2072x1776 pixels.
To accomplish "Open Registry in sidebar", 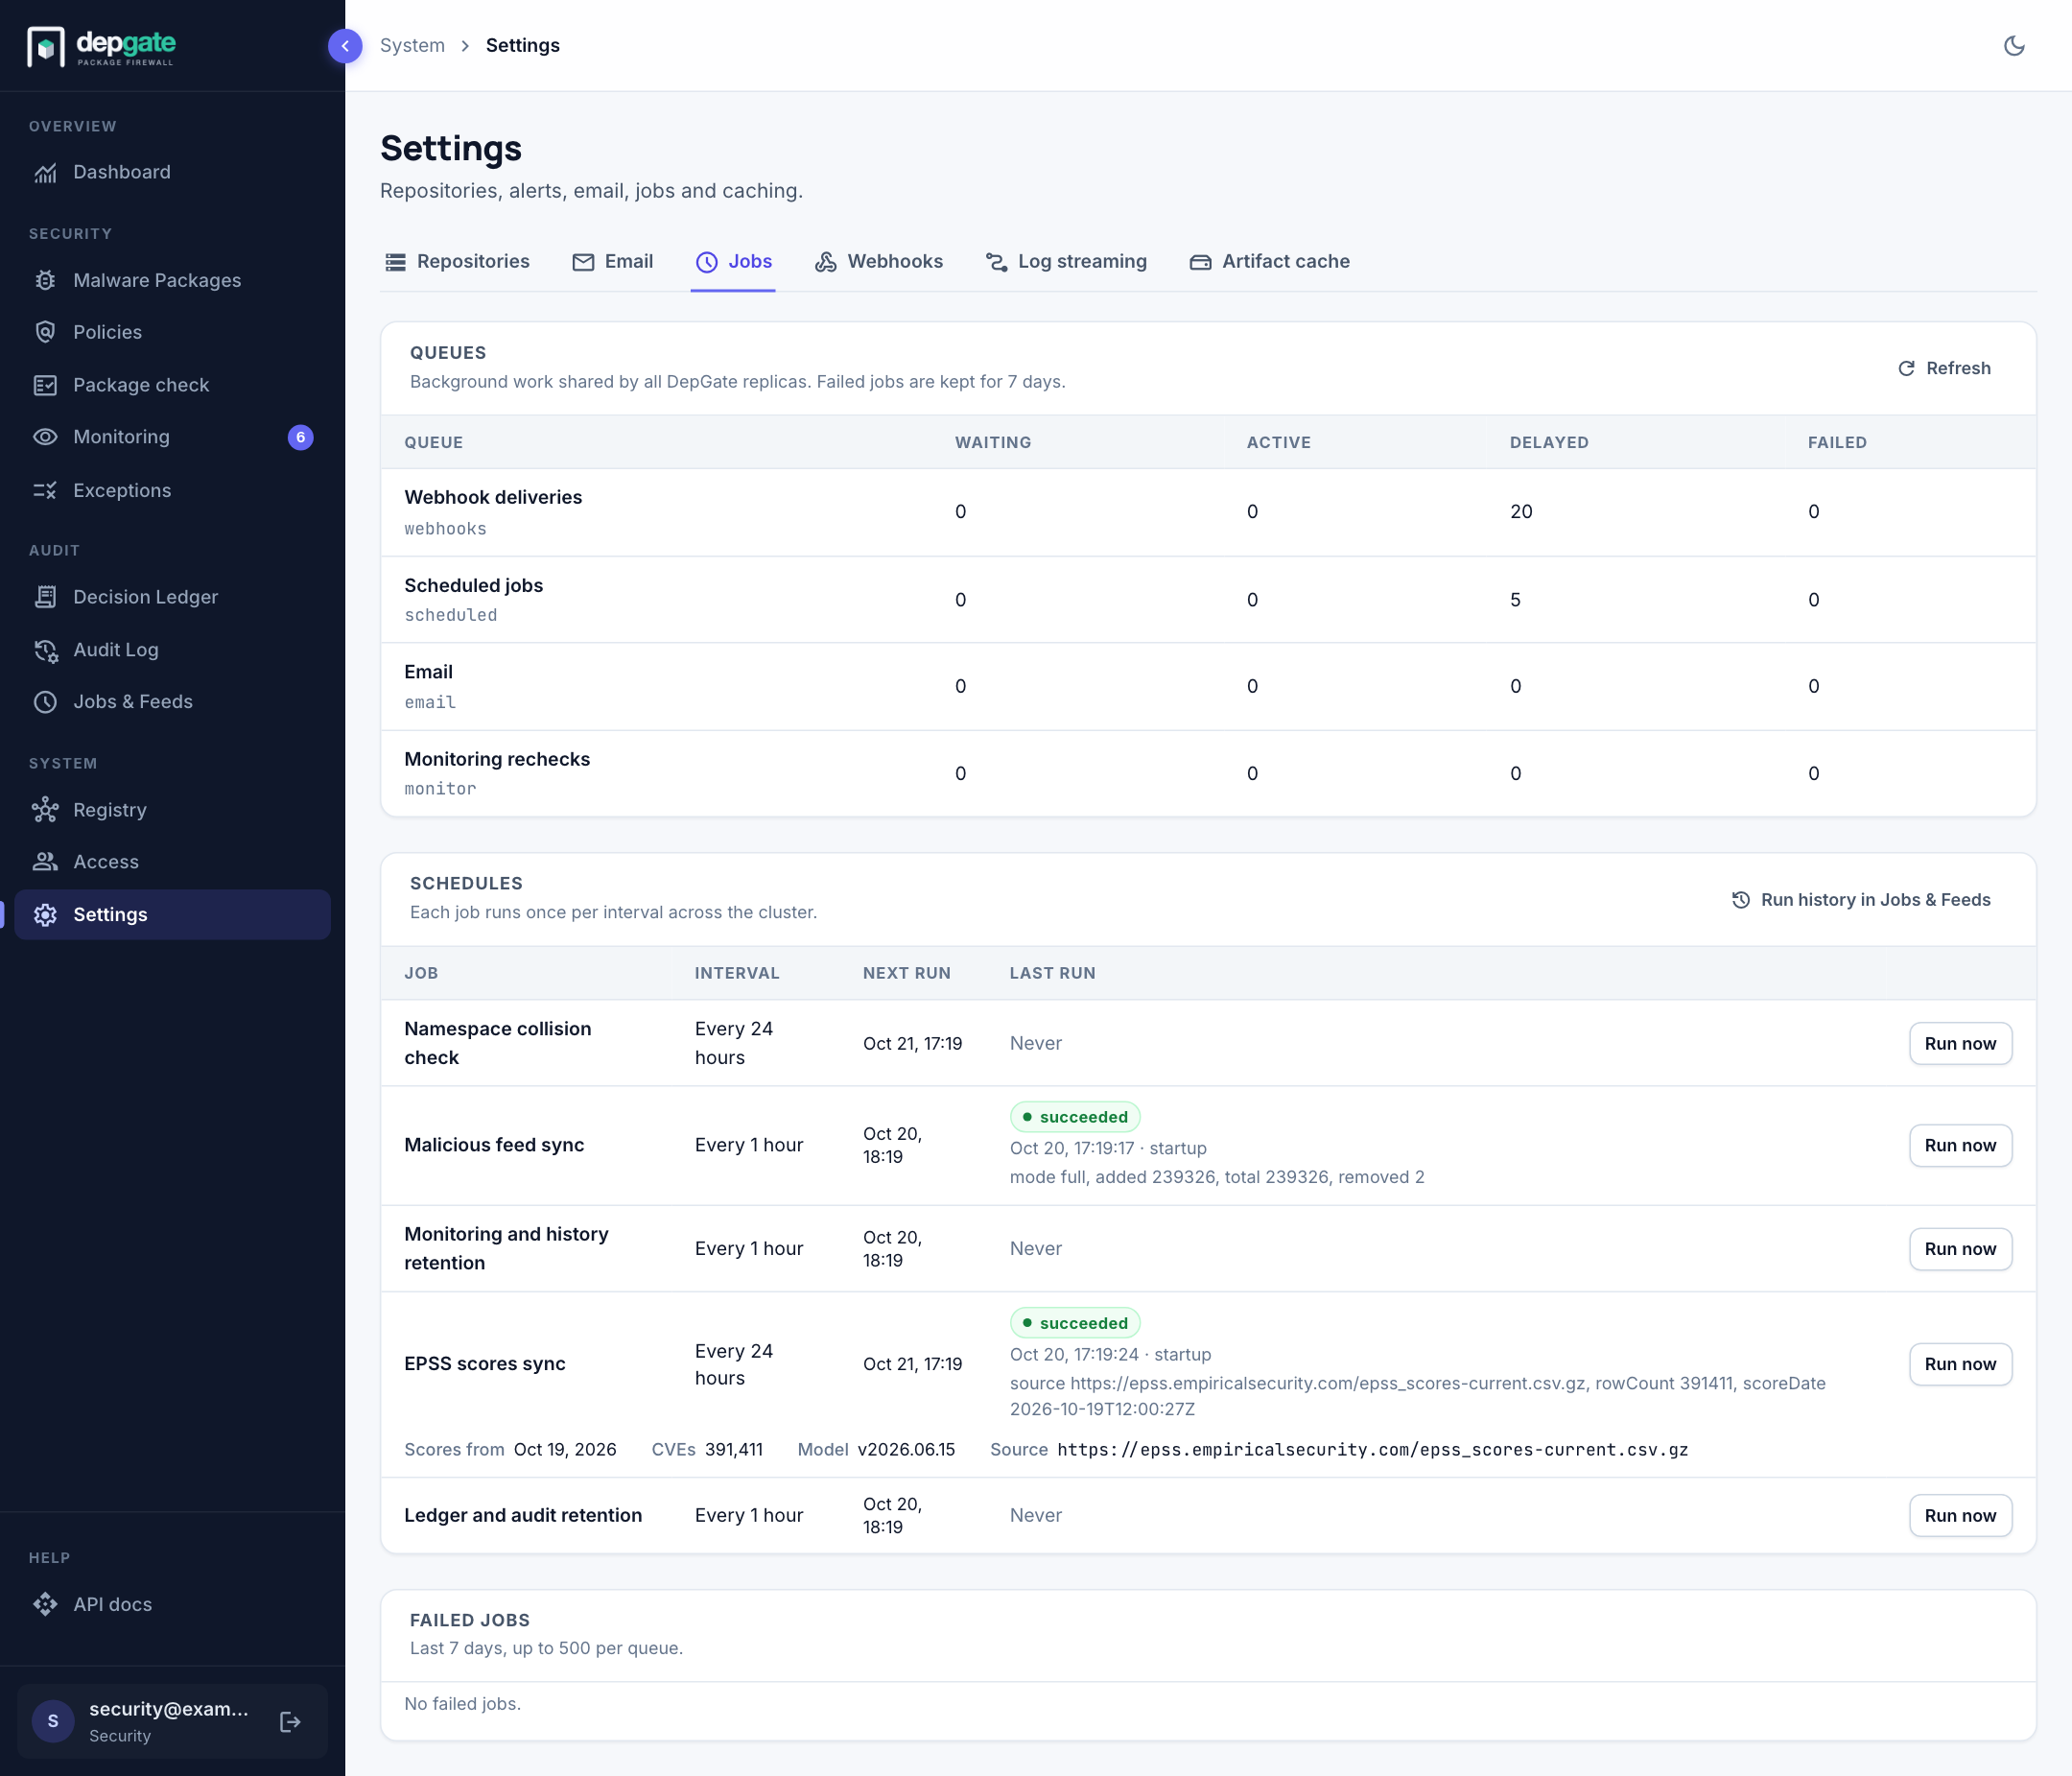I will coord(172,810).
